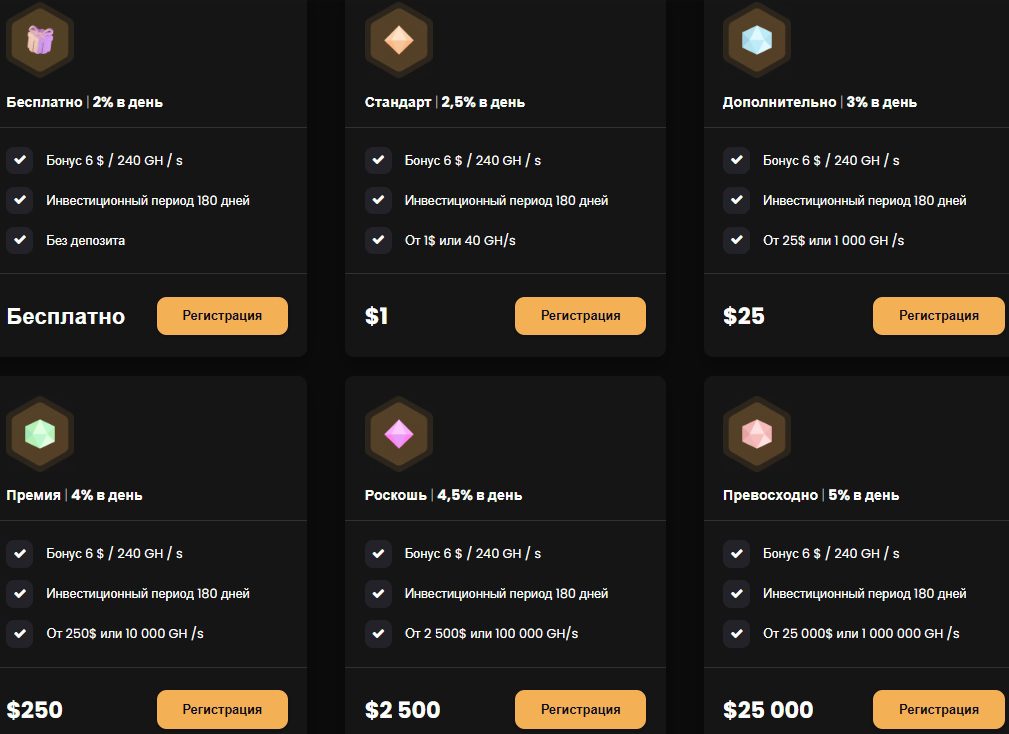The image size is (1009, 734).
Task: Click the orange diamond icon on the Стандарт plan
Action: click(398, 40)
